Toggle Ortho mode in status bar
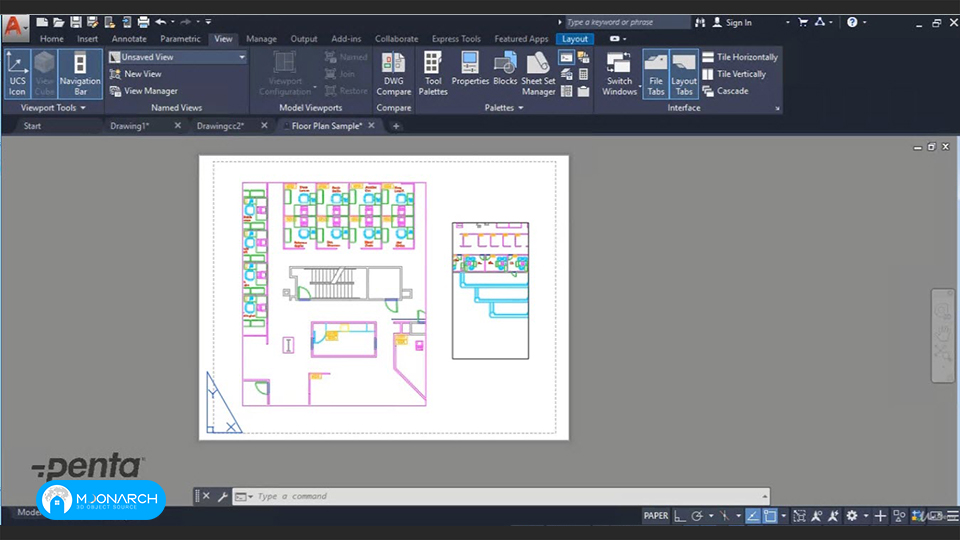Viewport: 960px width, 540px height. click(x=680, y=516)
